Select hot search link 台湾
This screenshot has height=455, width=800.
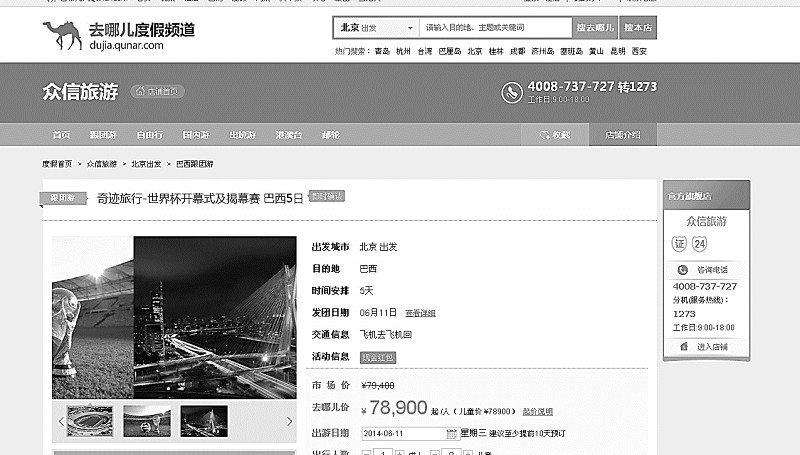(424, 51)
